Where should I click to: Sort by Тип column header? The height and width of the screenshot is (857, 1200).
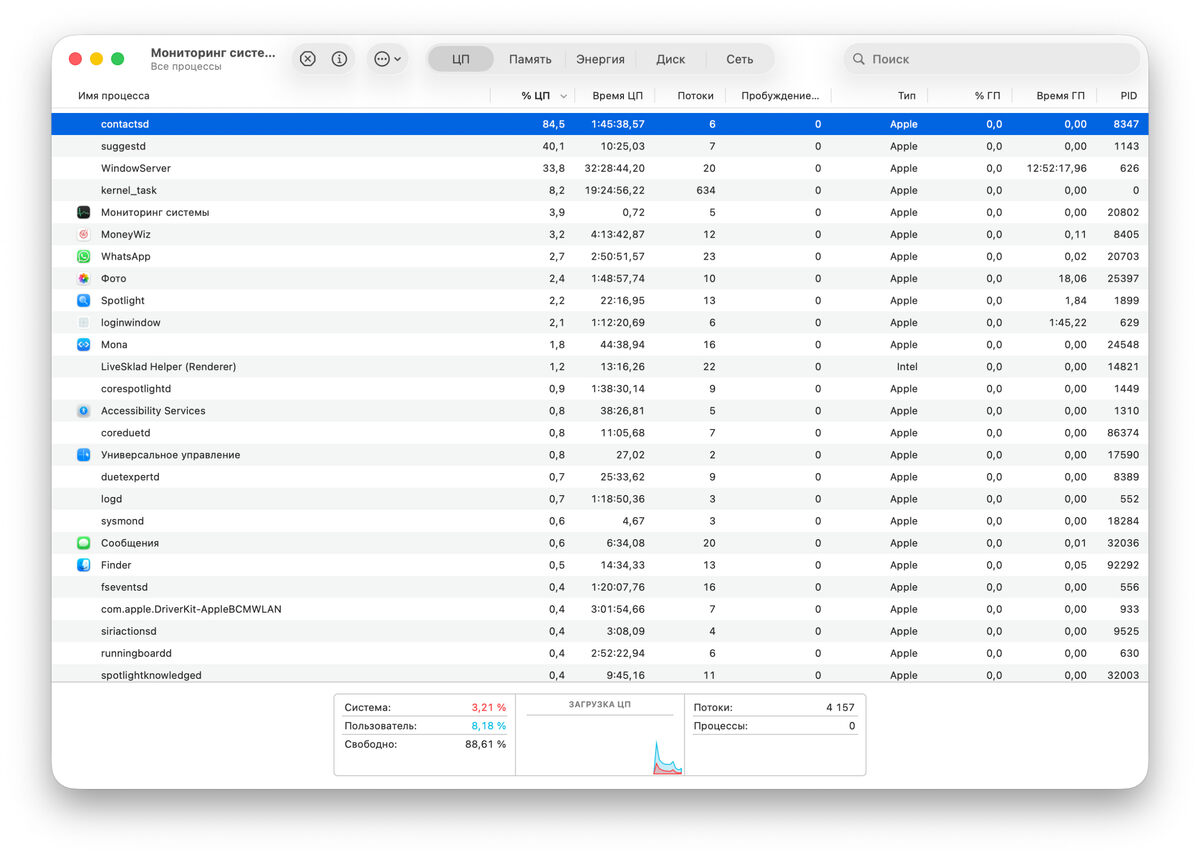point(906,96)
